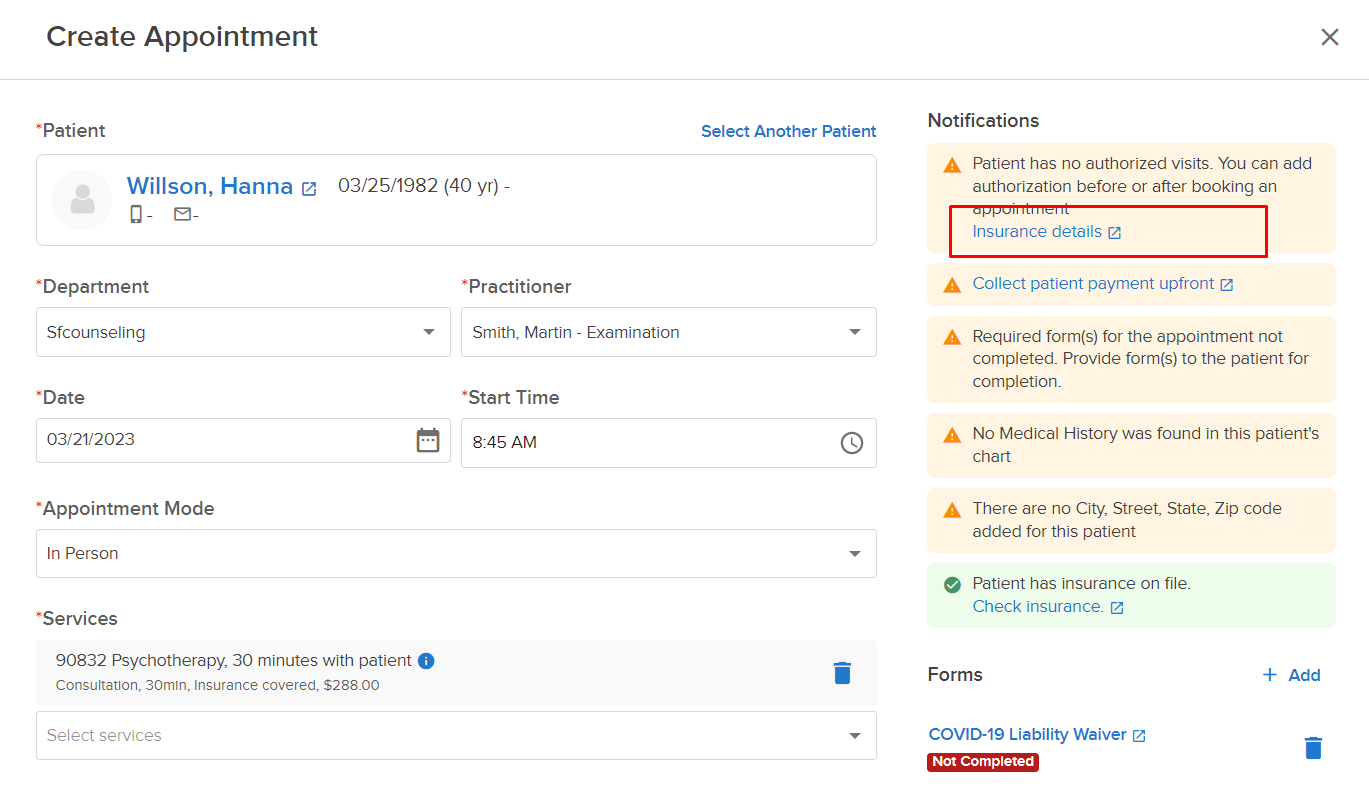Screen dimensions: 1369x786
Task: Click the email envelope icon under patient name
Action: 182,214
